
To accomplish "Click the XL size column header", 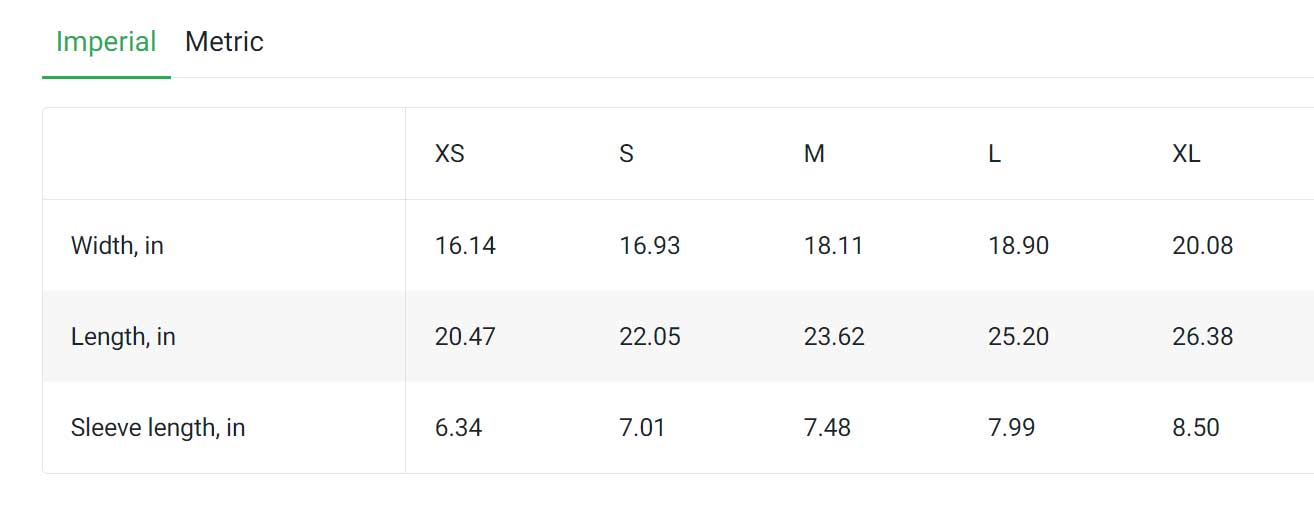I will pos(1186,154).
